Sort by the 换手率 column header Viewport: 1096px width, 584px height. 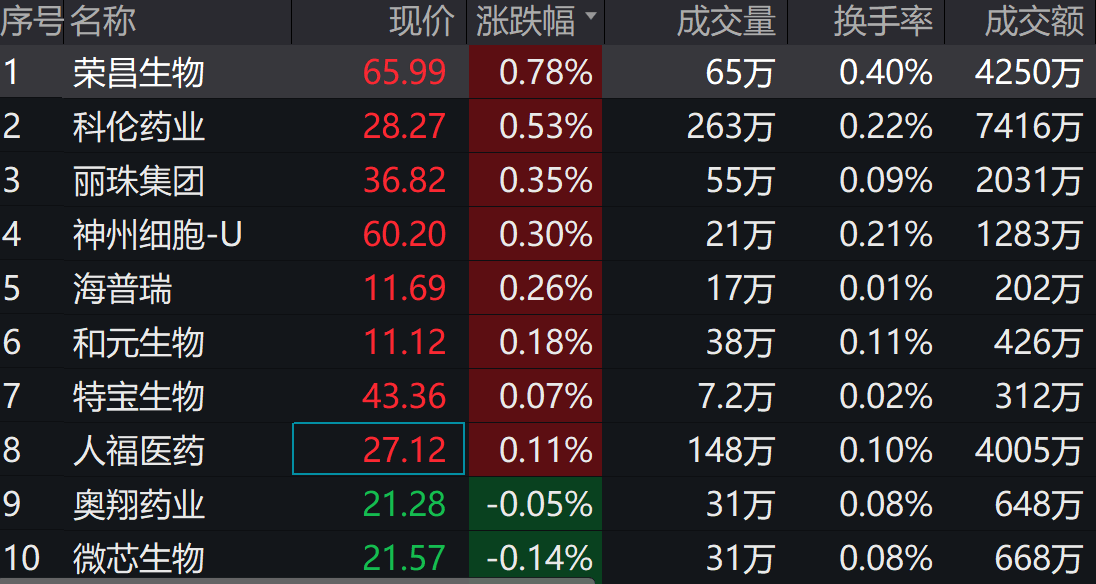883,22
